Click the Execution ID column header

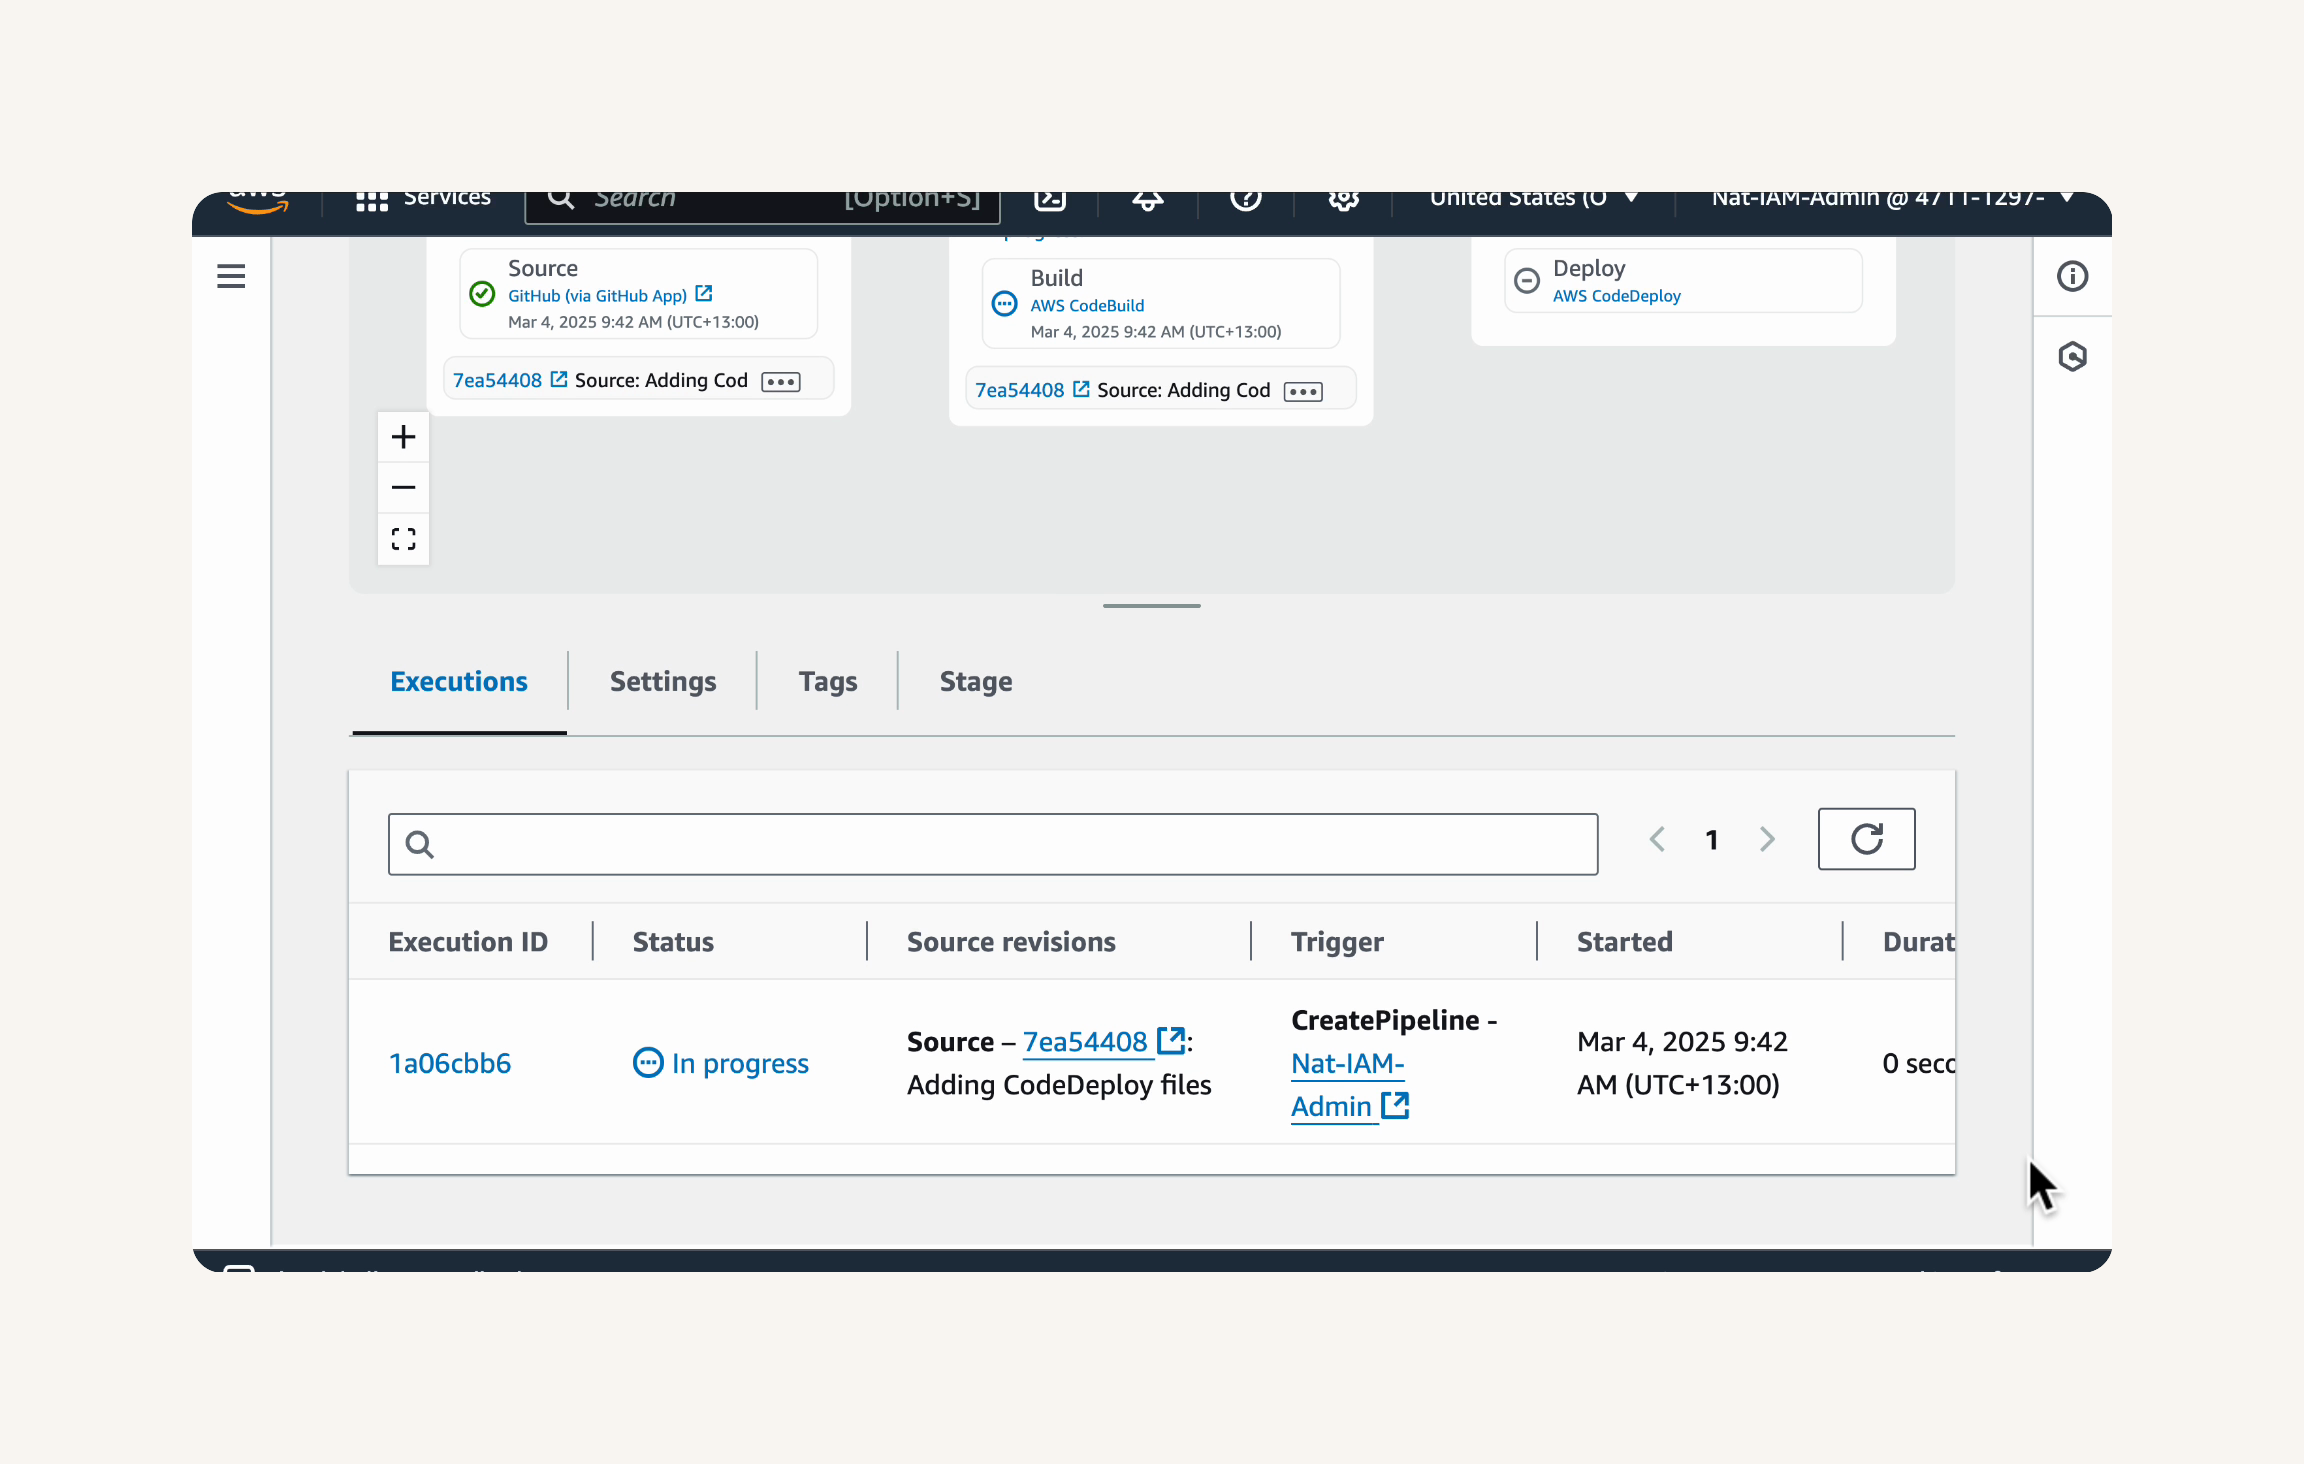tap(468, 942)
